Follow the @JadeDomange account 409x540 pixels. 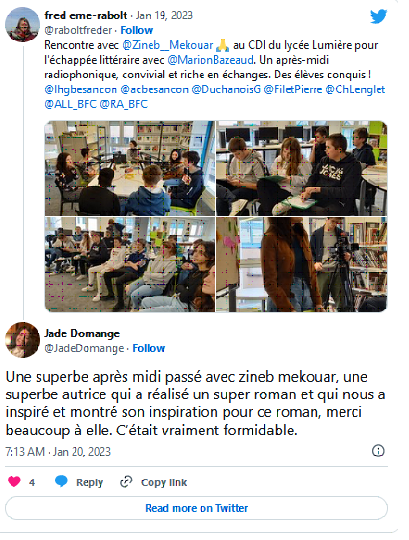[149, 348]
